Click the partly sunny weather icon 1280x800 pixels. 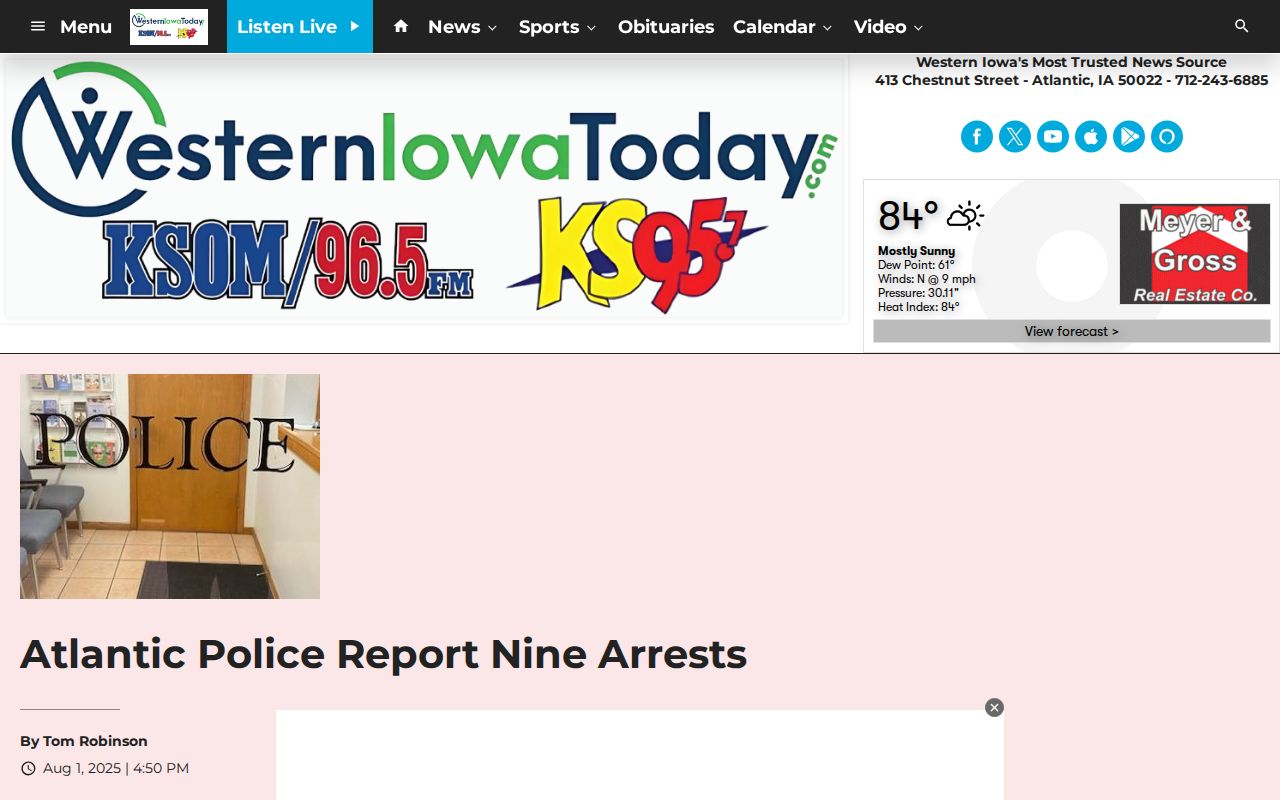click(965, 216)
